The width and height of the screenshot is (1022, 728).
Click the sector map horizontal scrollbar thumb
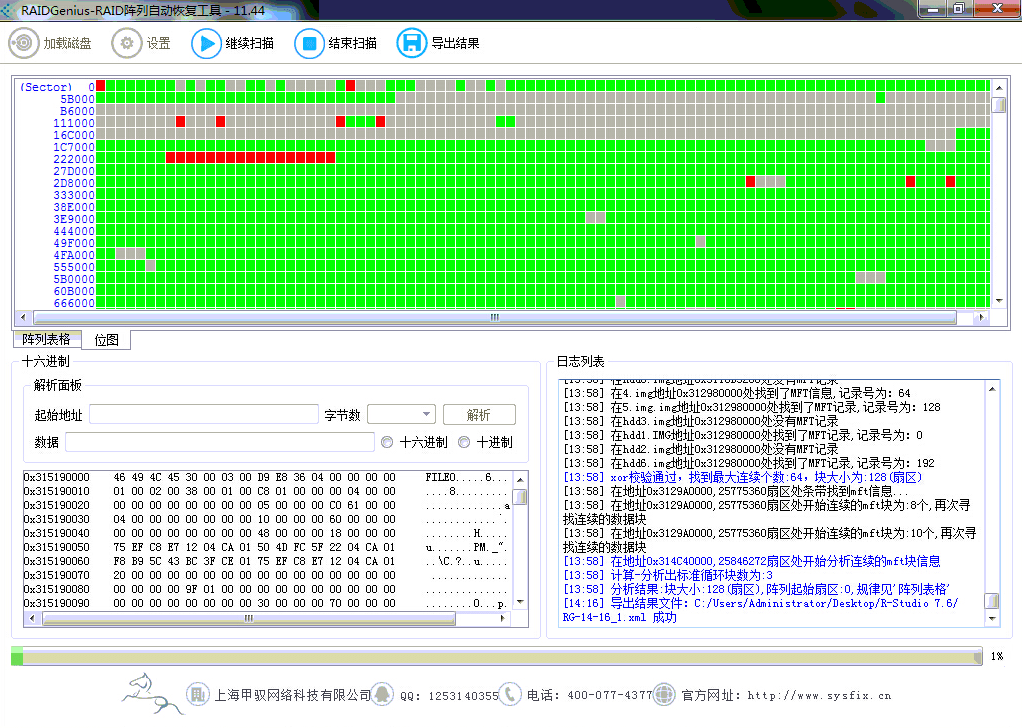(495, 317)
